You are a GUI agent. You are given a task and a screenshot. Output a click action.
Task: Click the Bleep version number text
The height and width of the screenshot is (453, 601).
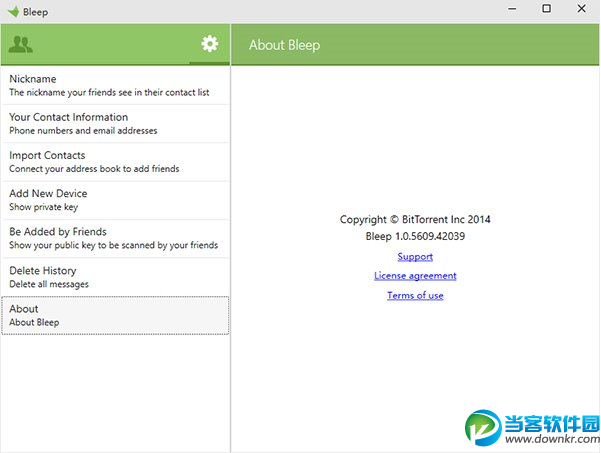coord(415,236)
